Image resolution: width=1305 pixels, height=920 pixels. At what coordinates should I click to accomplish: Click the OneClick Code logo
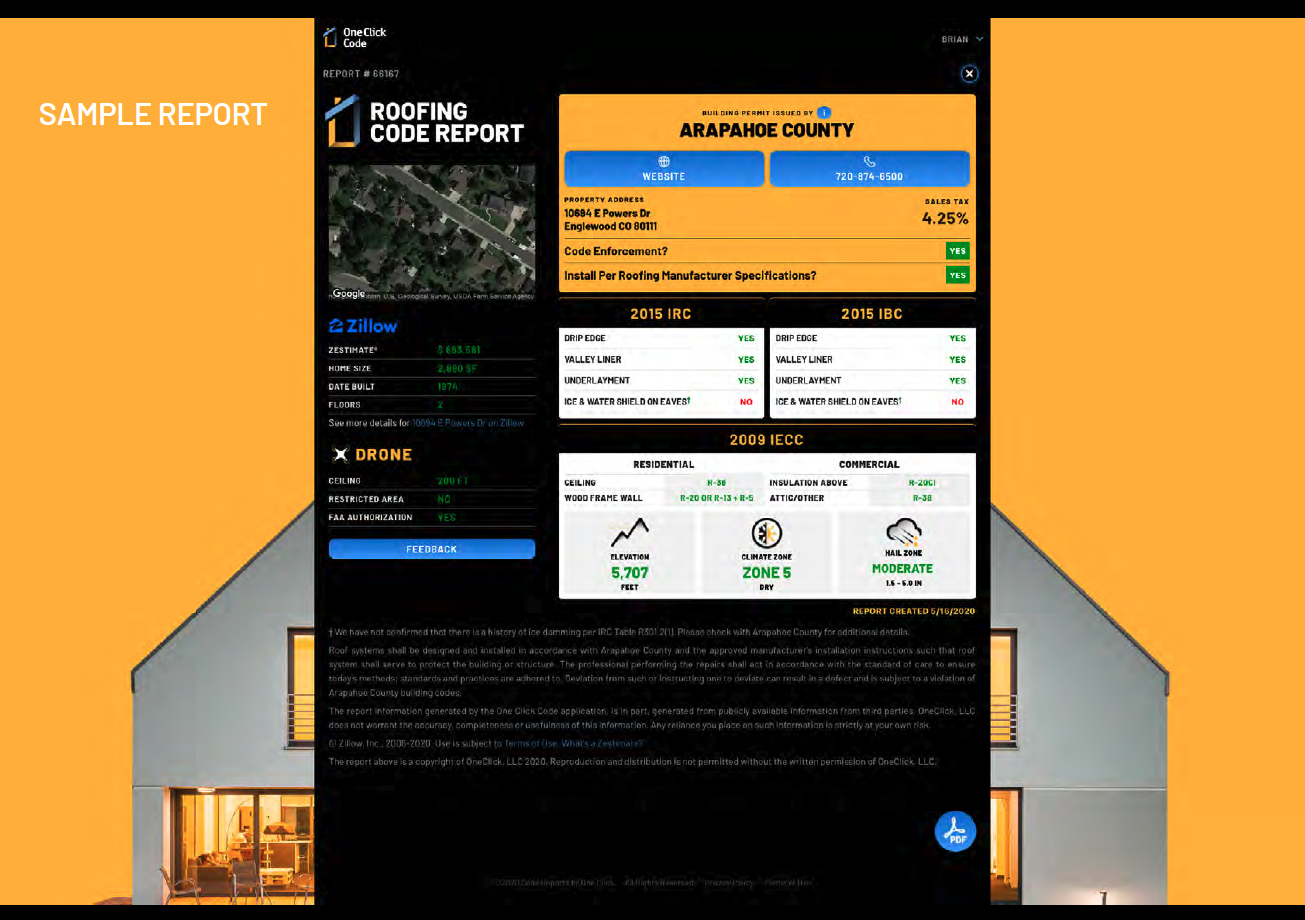pyautogui.click(x=354, y=38)
